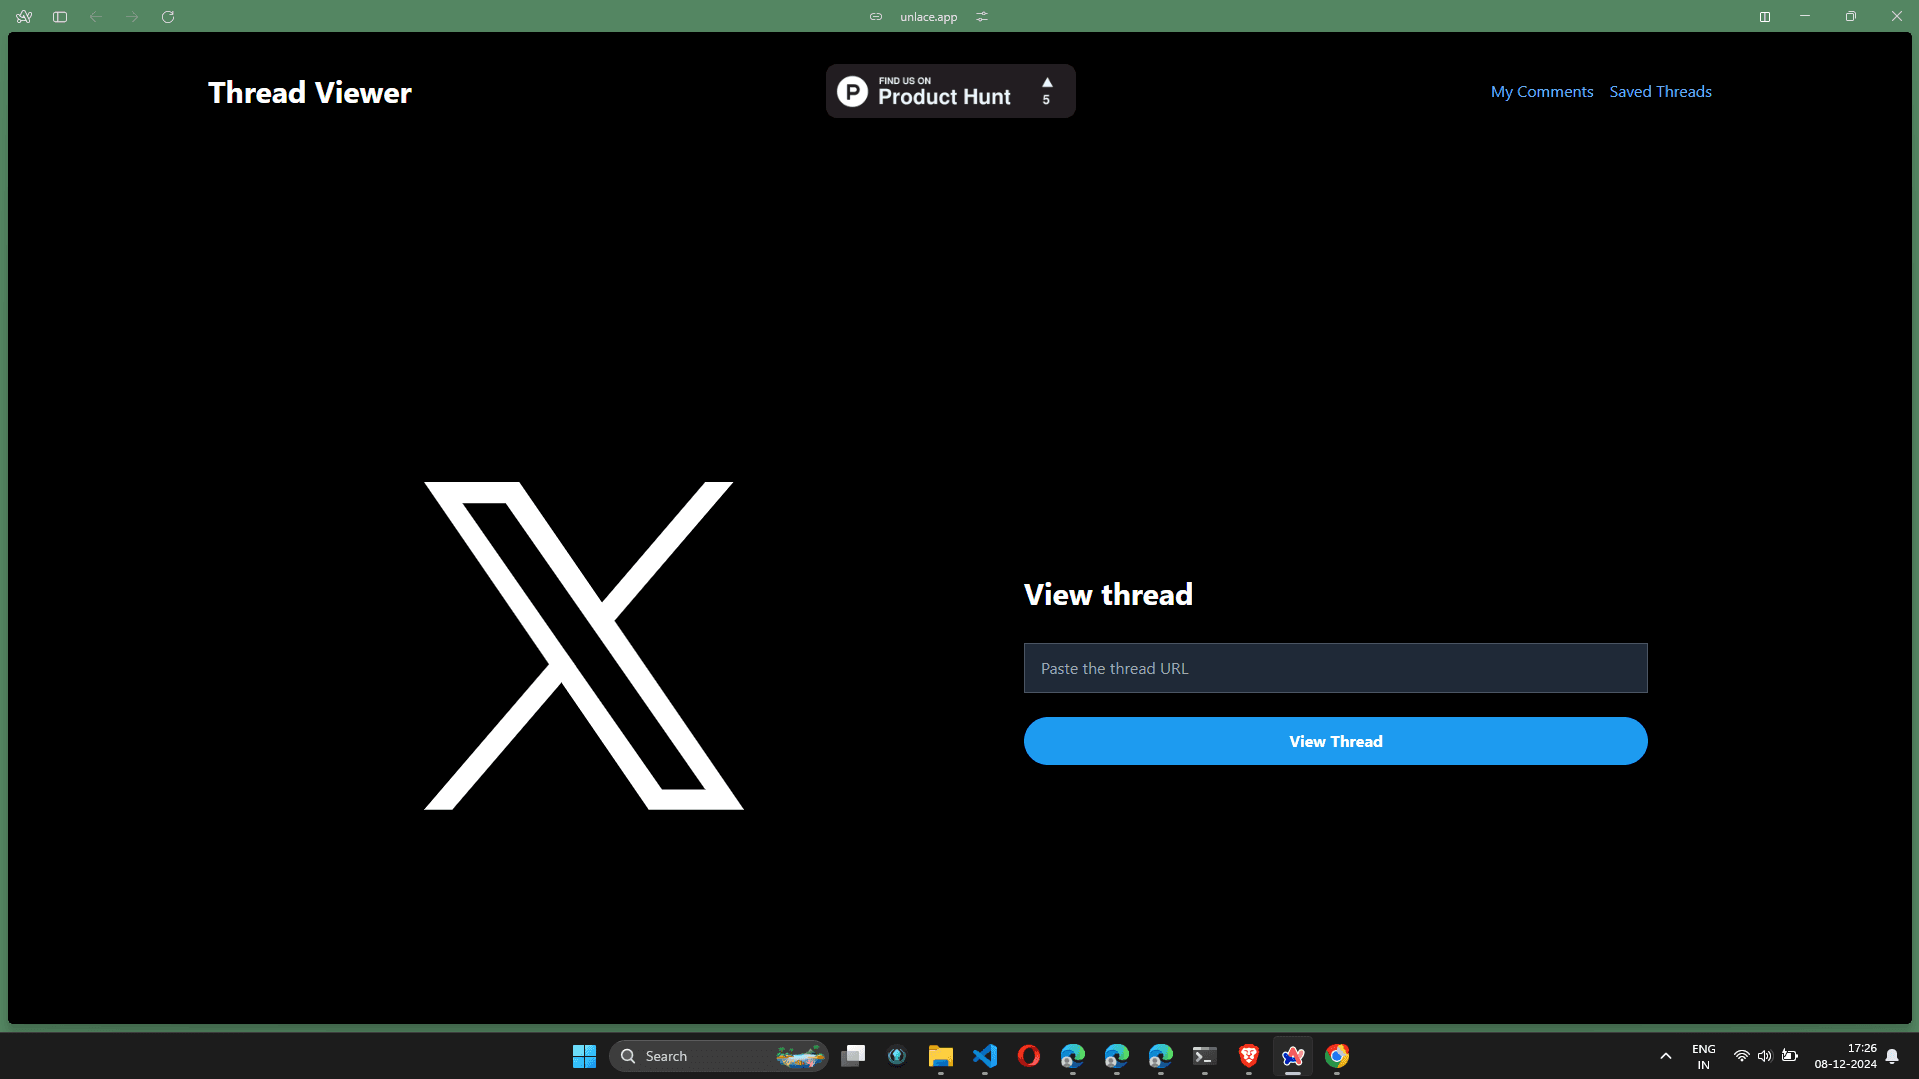Open Saved Threads
The height and width of the screenshot is (1079, 1919).
point(1660,92)
